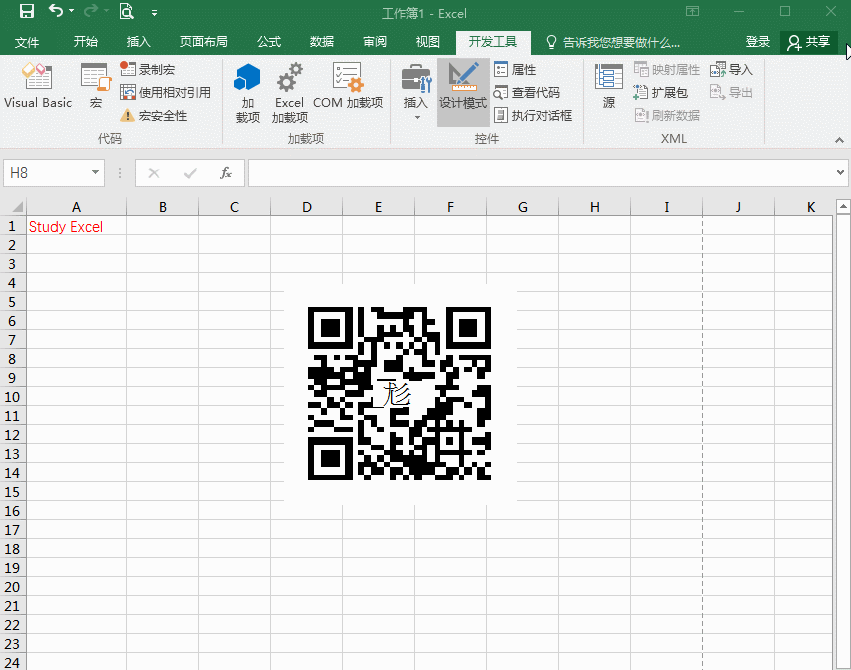Switch to the 公式 ribbon tab
The image size is (851, 670).
click(269, 42)
